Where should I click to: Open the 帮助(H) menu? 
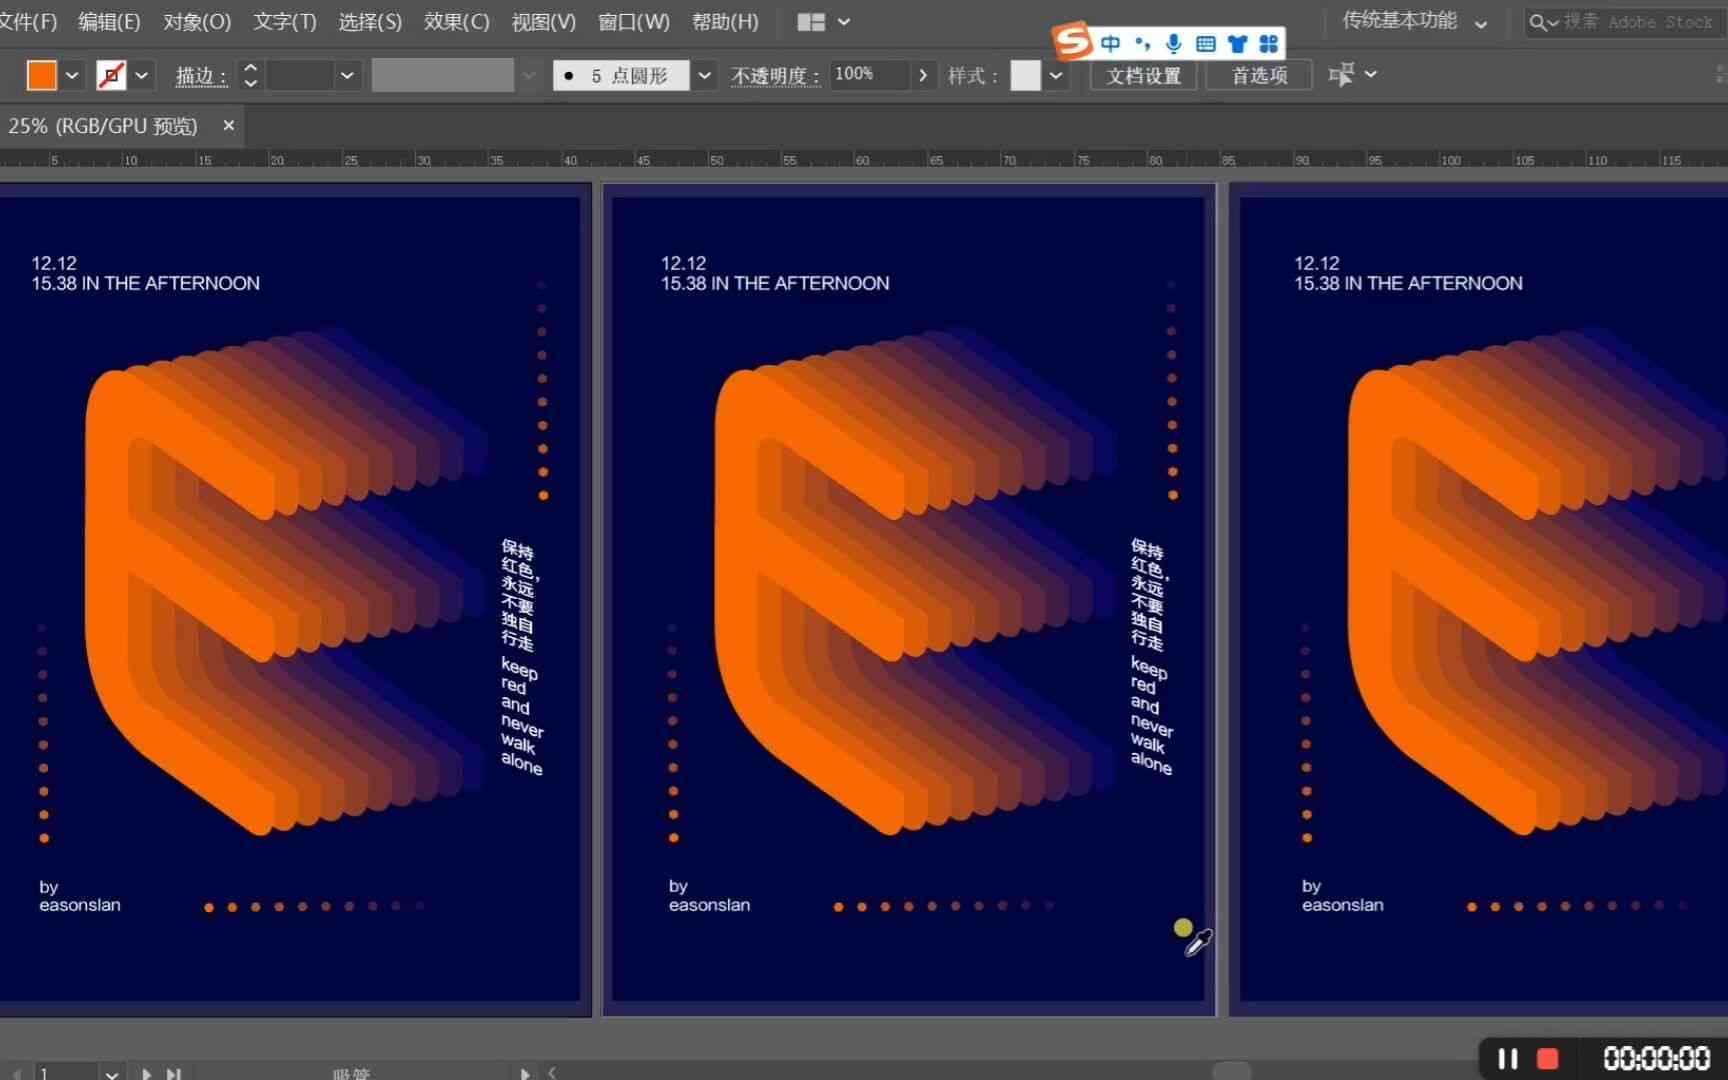pyautogui.click(x=725, y=21)
